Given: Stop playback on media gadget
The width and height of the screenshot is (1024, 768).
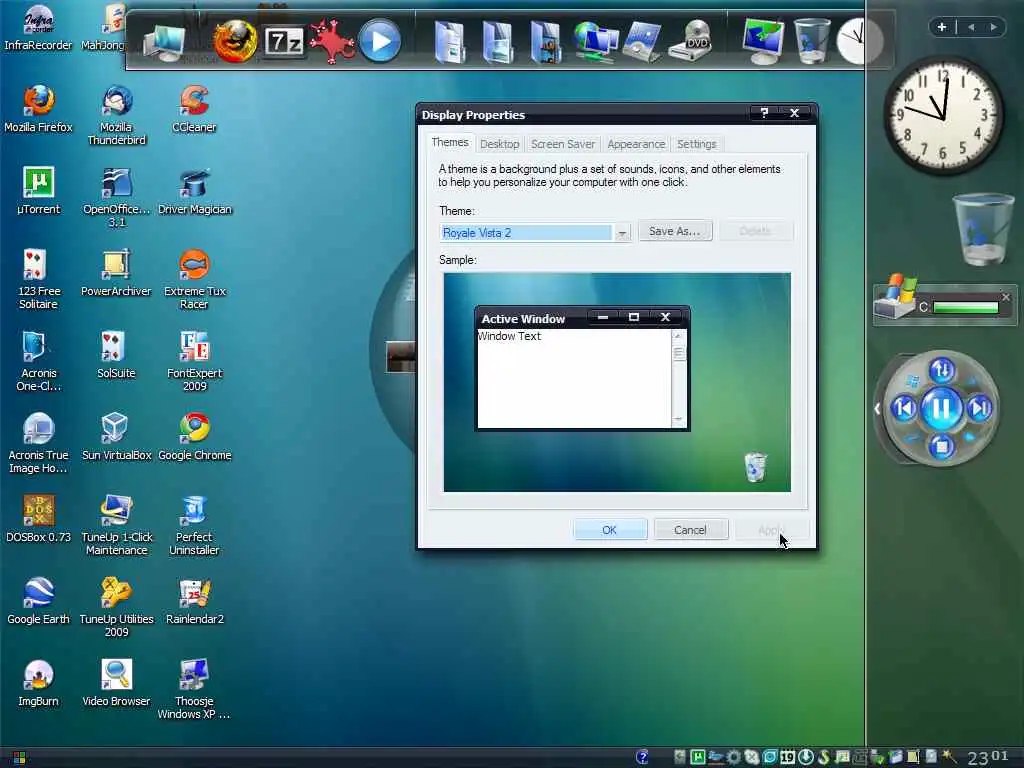Looking at the screenshot, I should (x=941, y=447).
